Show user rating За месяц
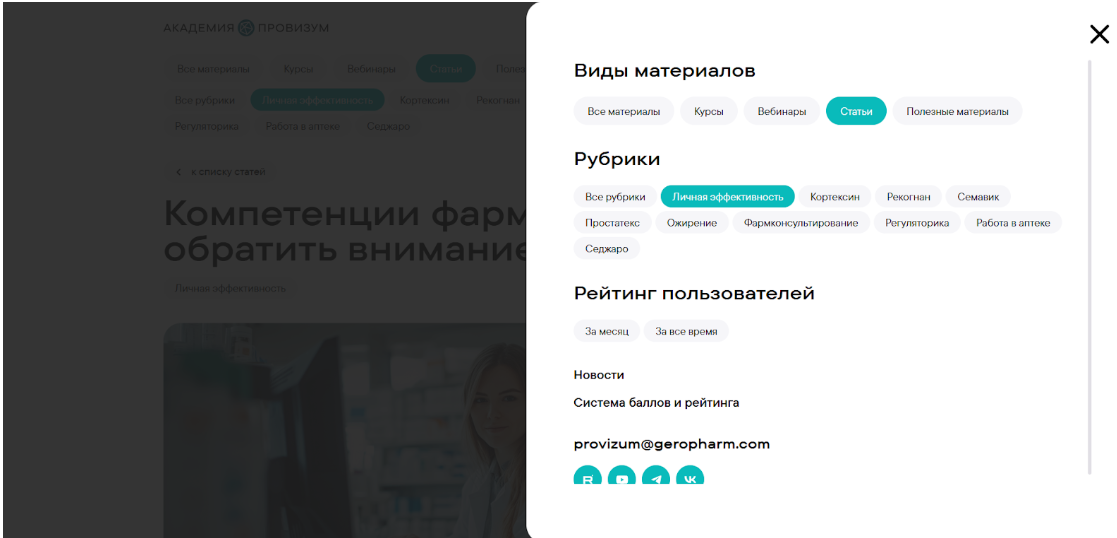This screenshot has width=1117, height=538. [x=607, y=331]
